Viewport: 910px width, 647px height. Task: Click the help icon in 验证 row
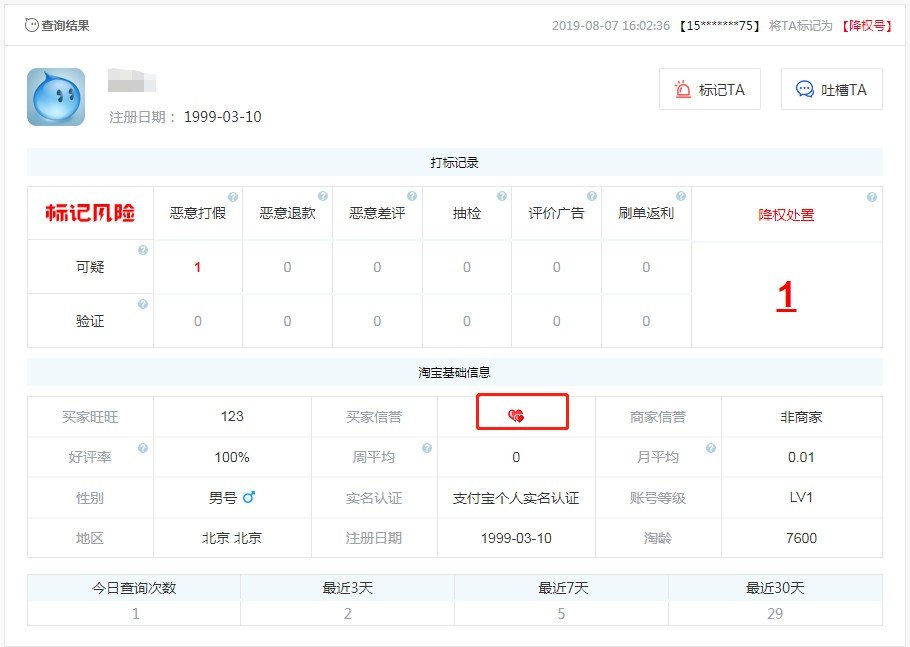click(143, 304)
